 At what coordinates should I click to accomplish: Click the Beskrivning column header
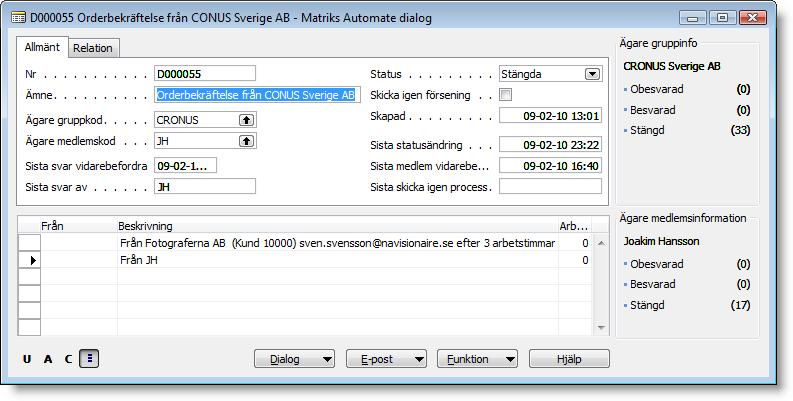tap(338, 226)
